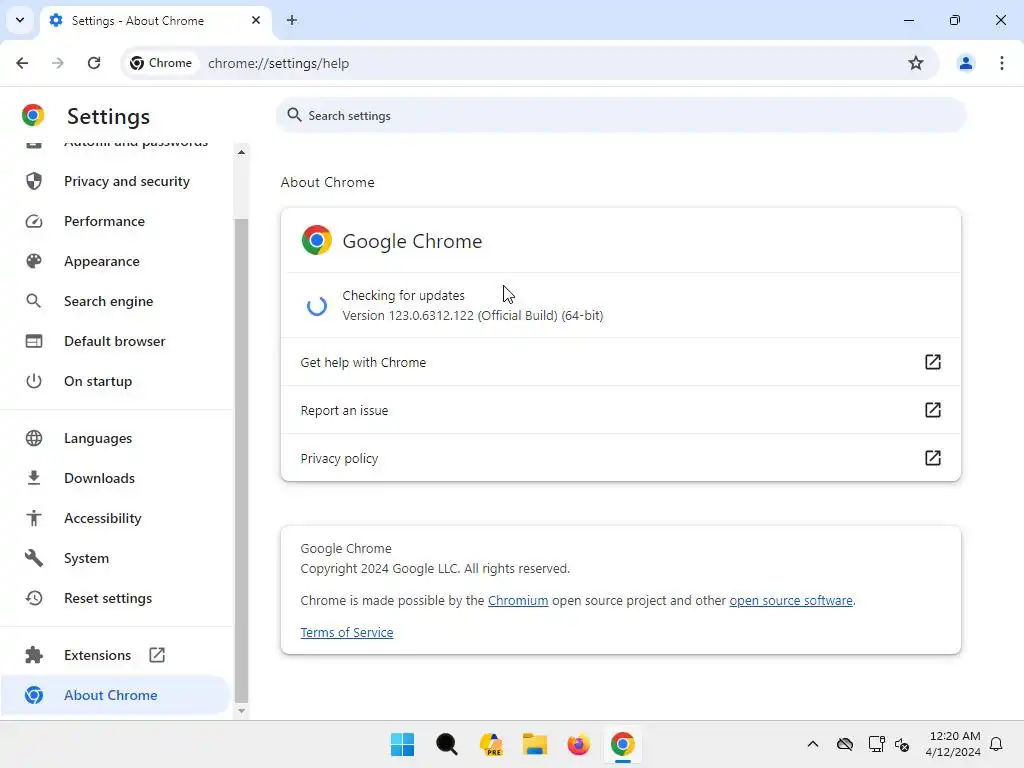1024x768 pixels.
Task: Click the Search engine magnifier icon
Action: click(34, 301)
